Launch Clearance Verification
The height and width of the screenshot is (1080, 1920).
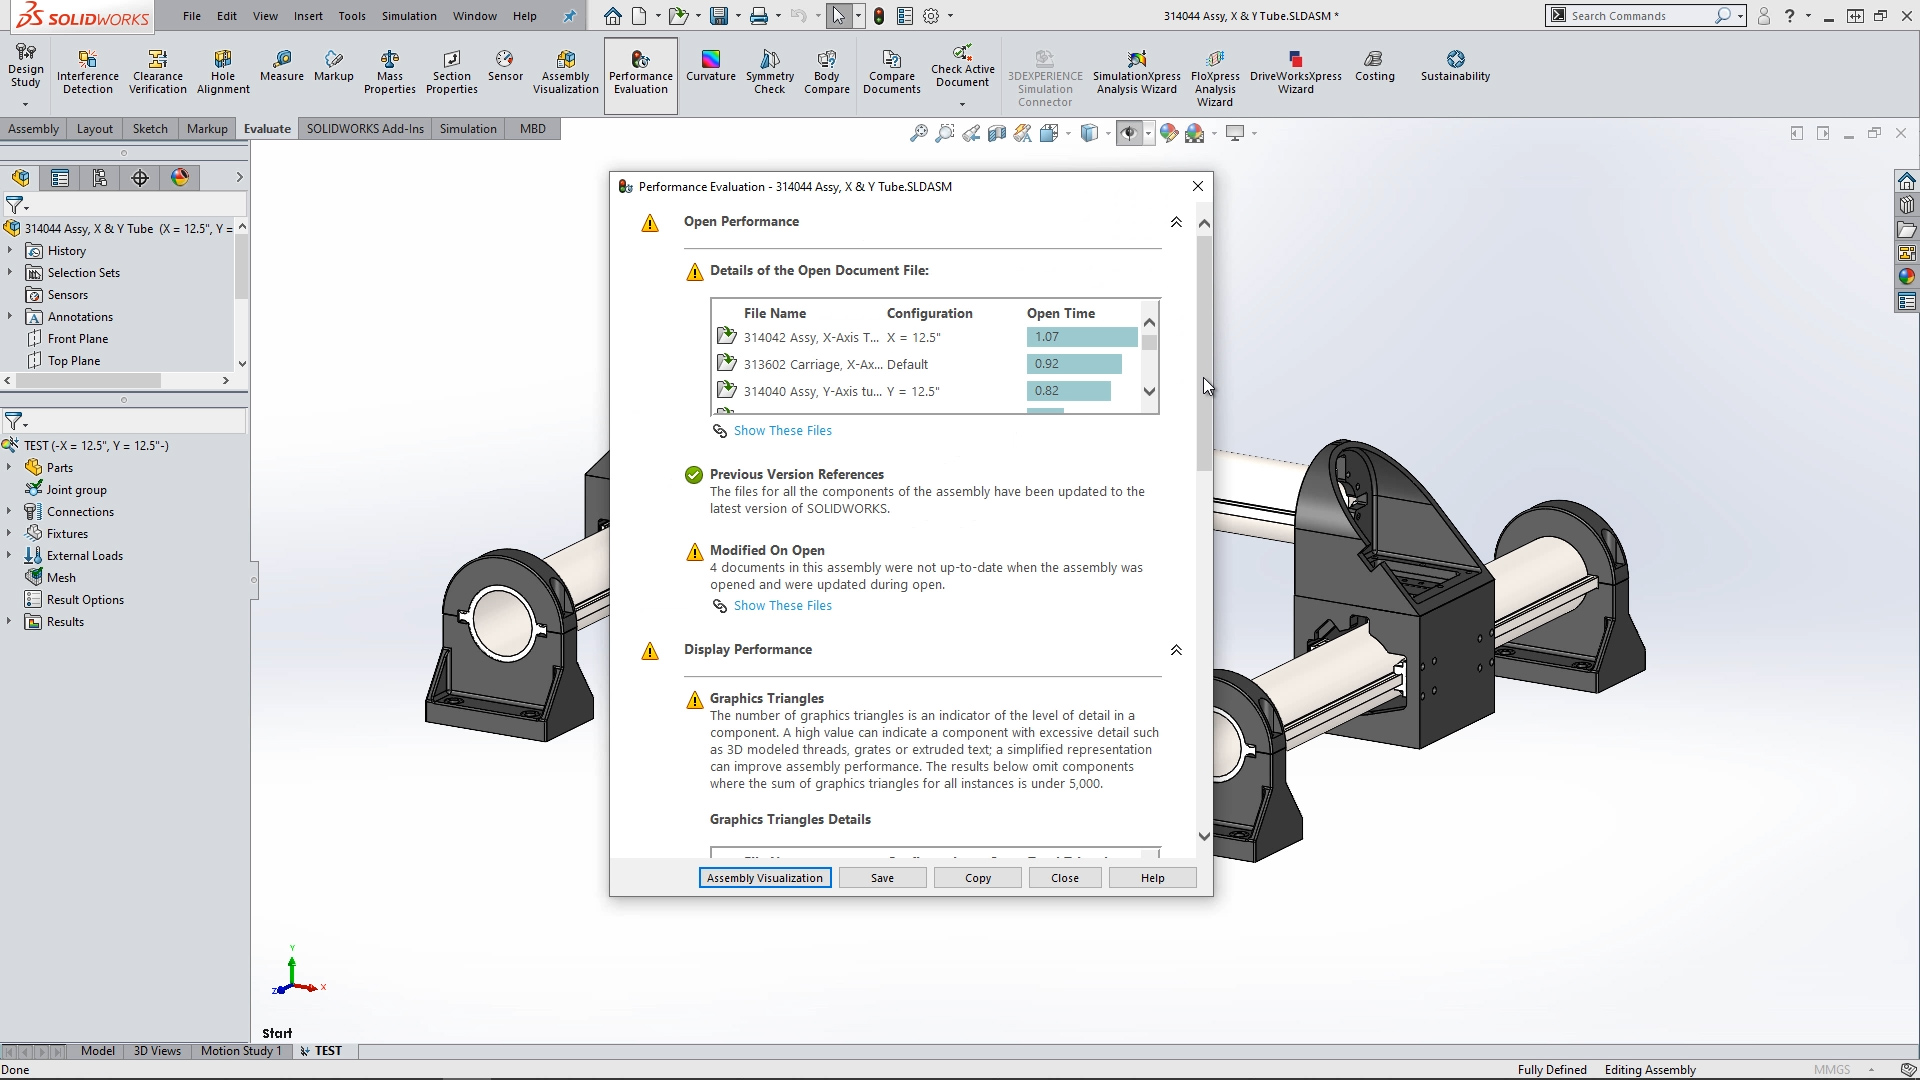[x=158, y=72]
